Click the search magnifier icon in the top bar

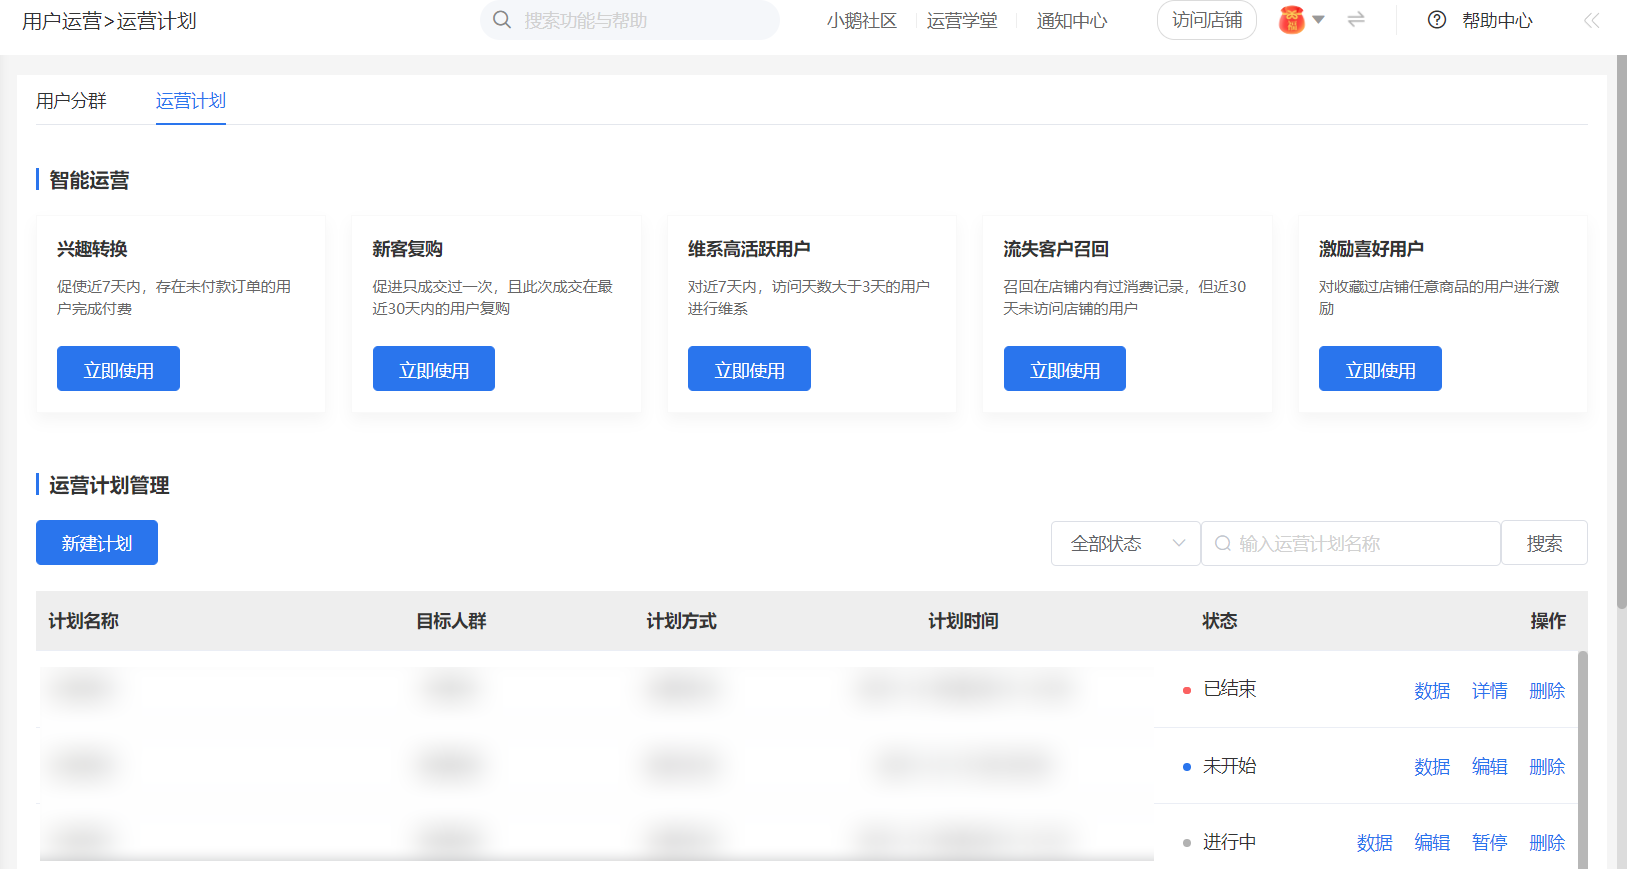point(502,20)
